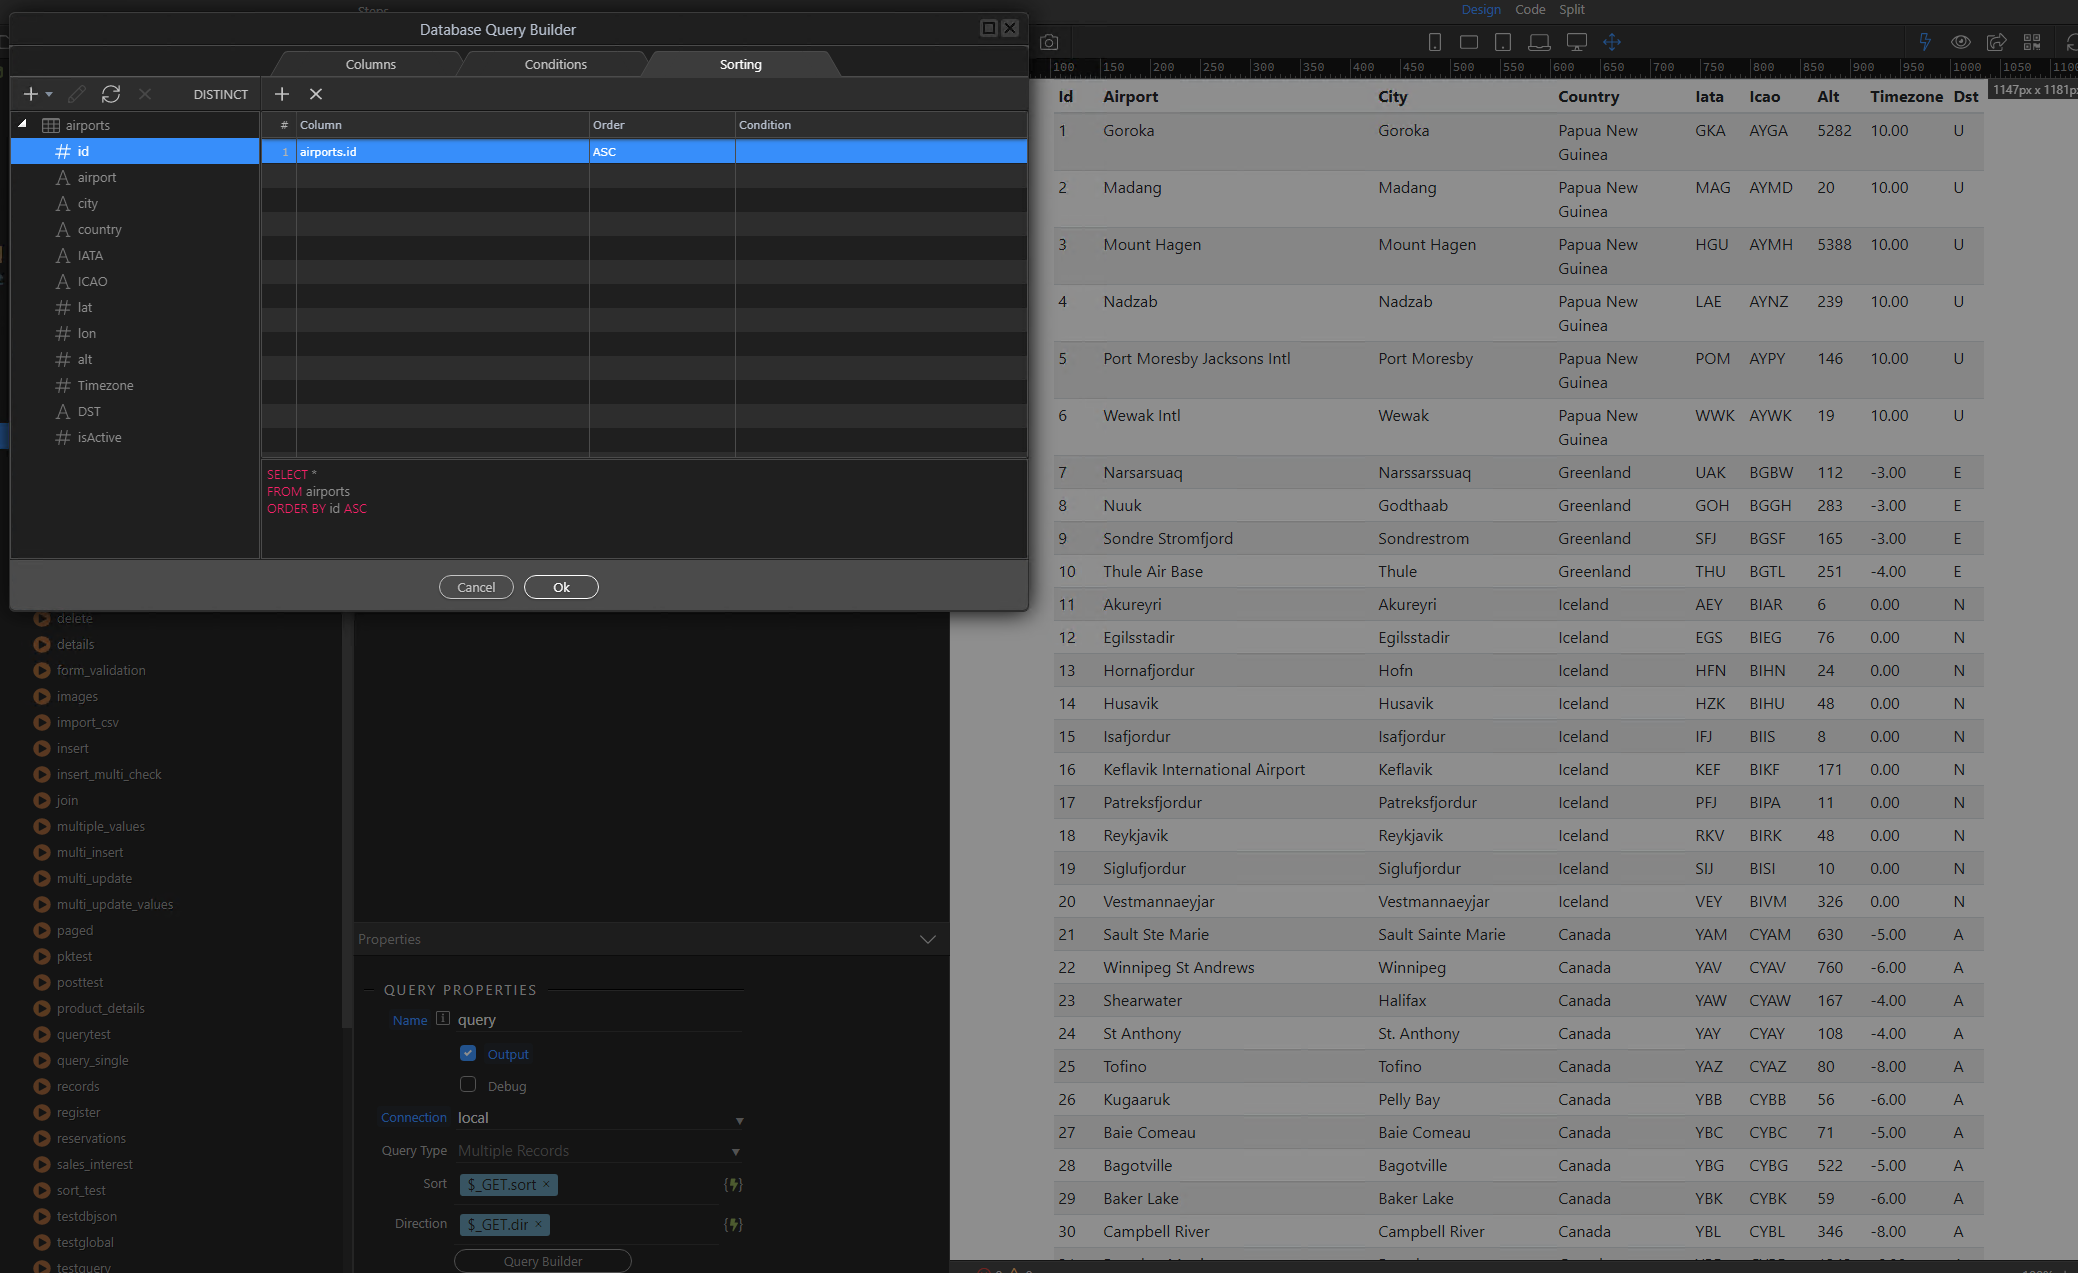Open the sales_interest action
2078x1273 pixels.
[95, 1165]
